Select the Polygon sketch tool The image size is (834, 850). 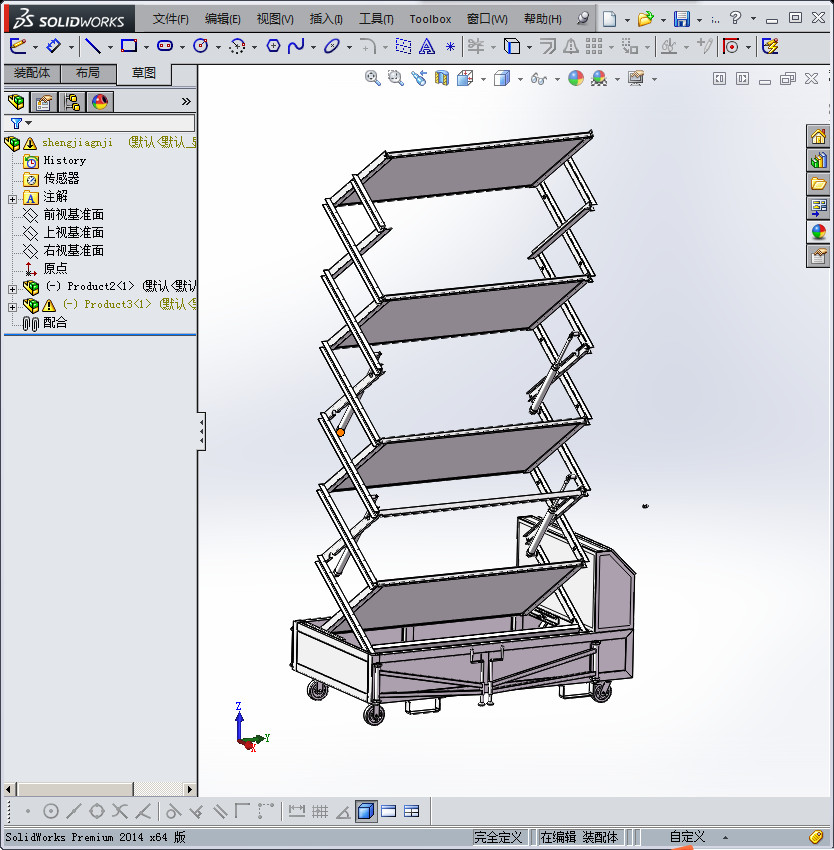point(273,46)
